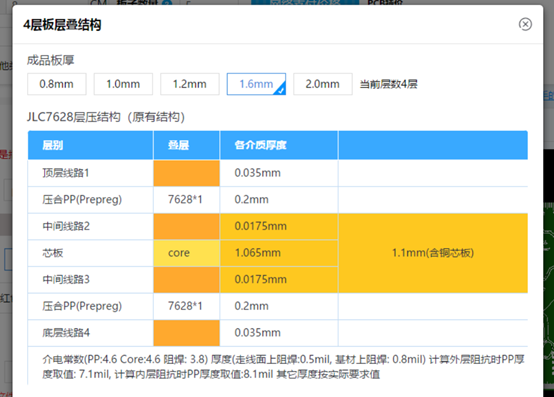Click the 1.065mm core thickness value

coord(258,253)
